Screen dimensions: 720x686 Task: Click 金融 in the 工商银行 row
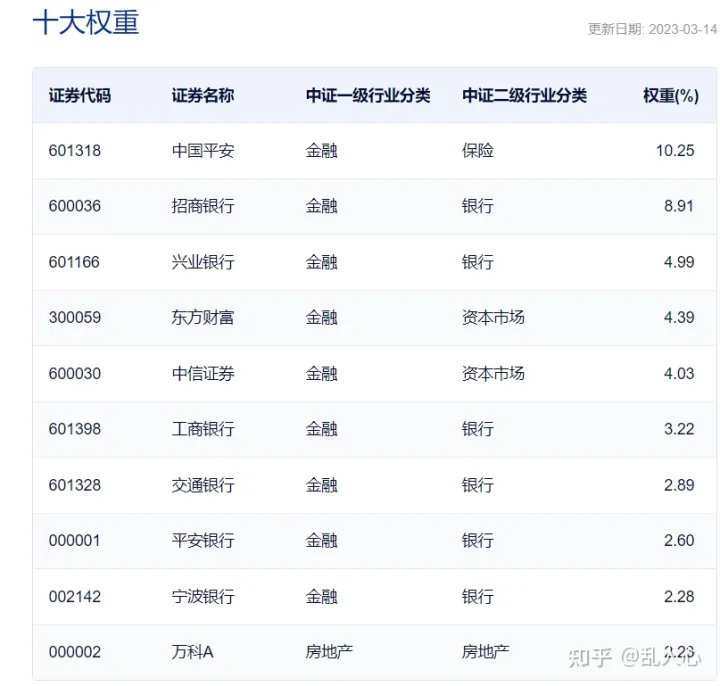[321, 429]
